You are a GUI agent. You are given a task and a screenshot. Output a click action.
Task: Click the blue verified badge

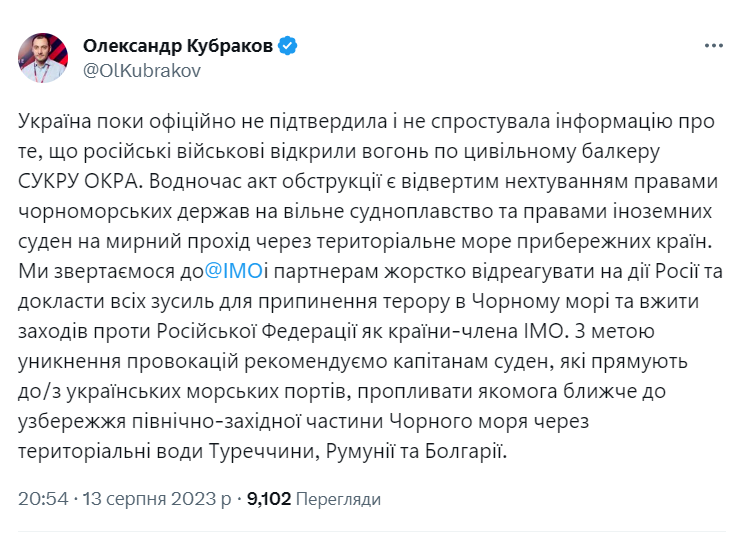click(287, 46)
